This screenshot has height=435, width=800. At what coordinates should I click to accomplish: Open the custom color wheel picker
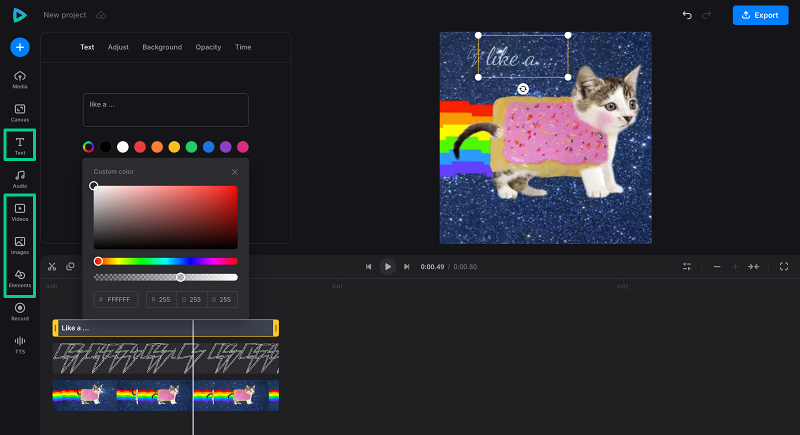click(89, 147)
